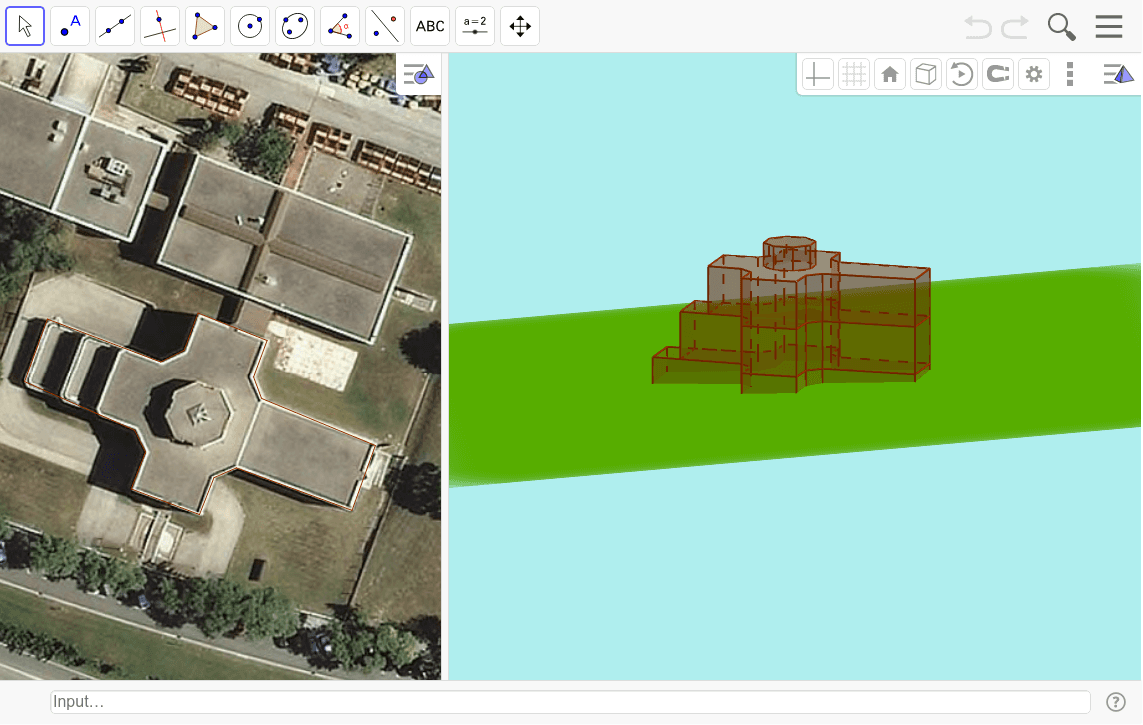1143x725 pixels.
Task: Select the Circle with Center tool
Action: pos(250,26)
